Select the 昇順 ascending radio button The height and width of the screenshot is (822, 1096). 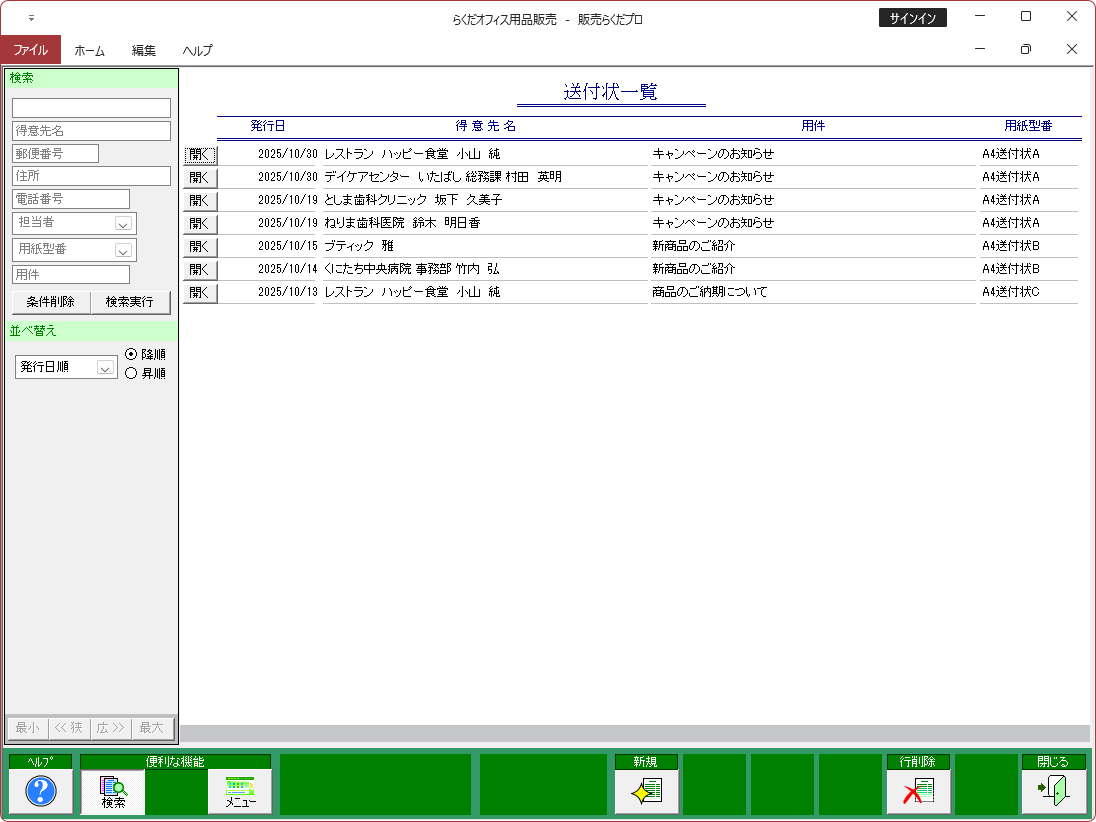(x=132, y=373)
